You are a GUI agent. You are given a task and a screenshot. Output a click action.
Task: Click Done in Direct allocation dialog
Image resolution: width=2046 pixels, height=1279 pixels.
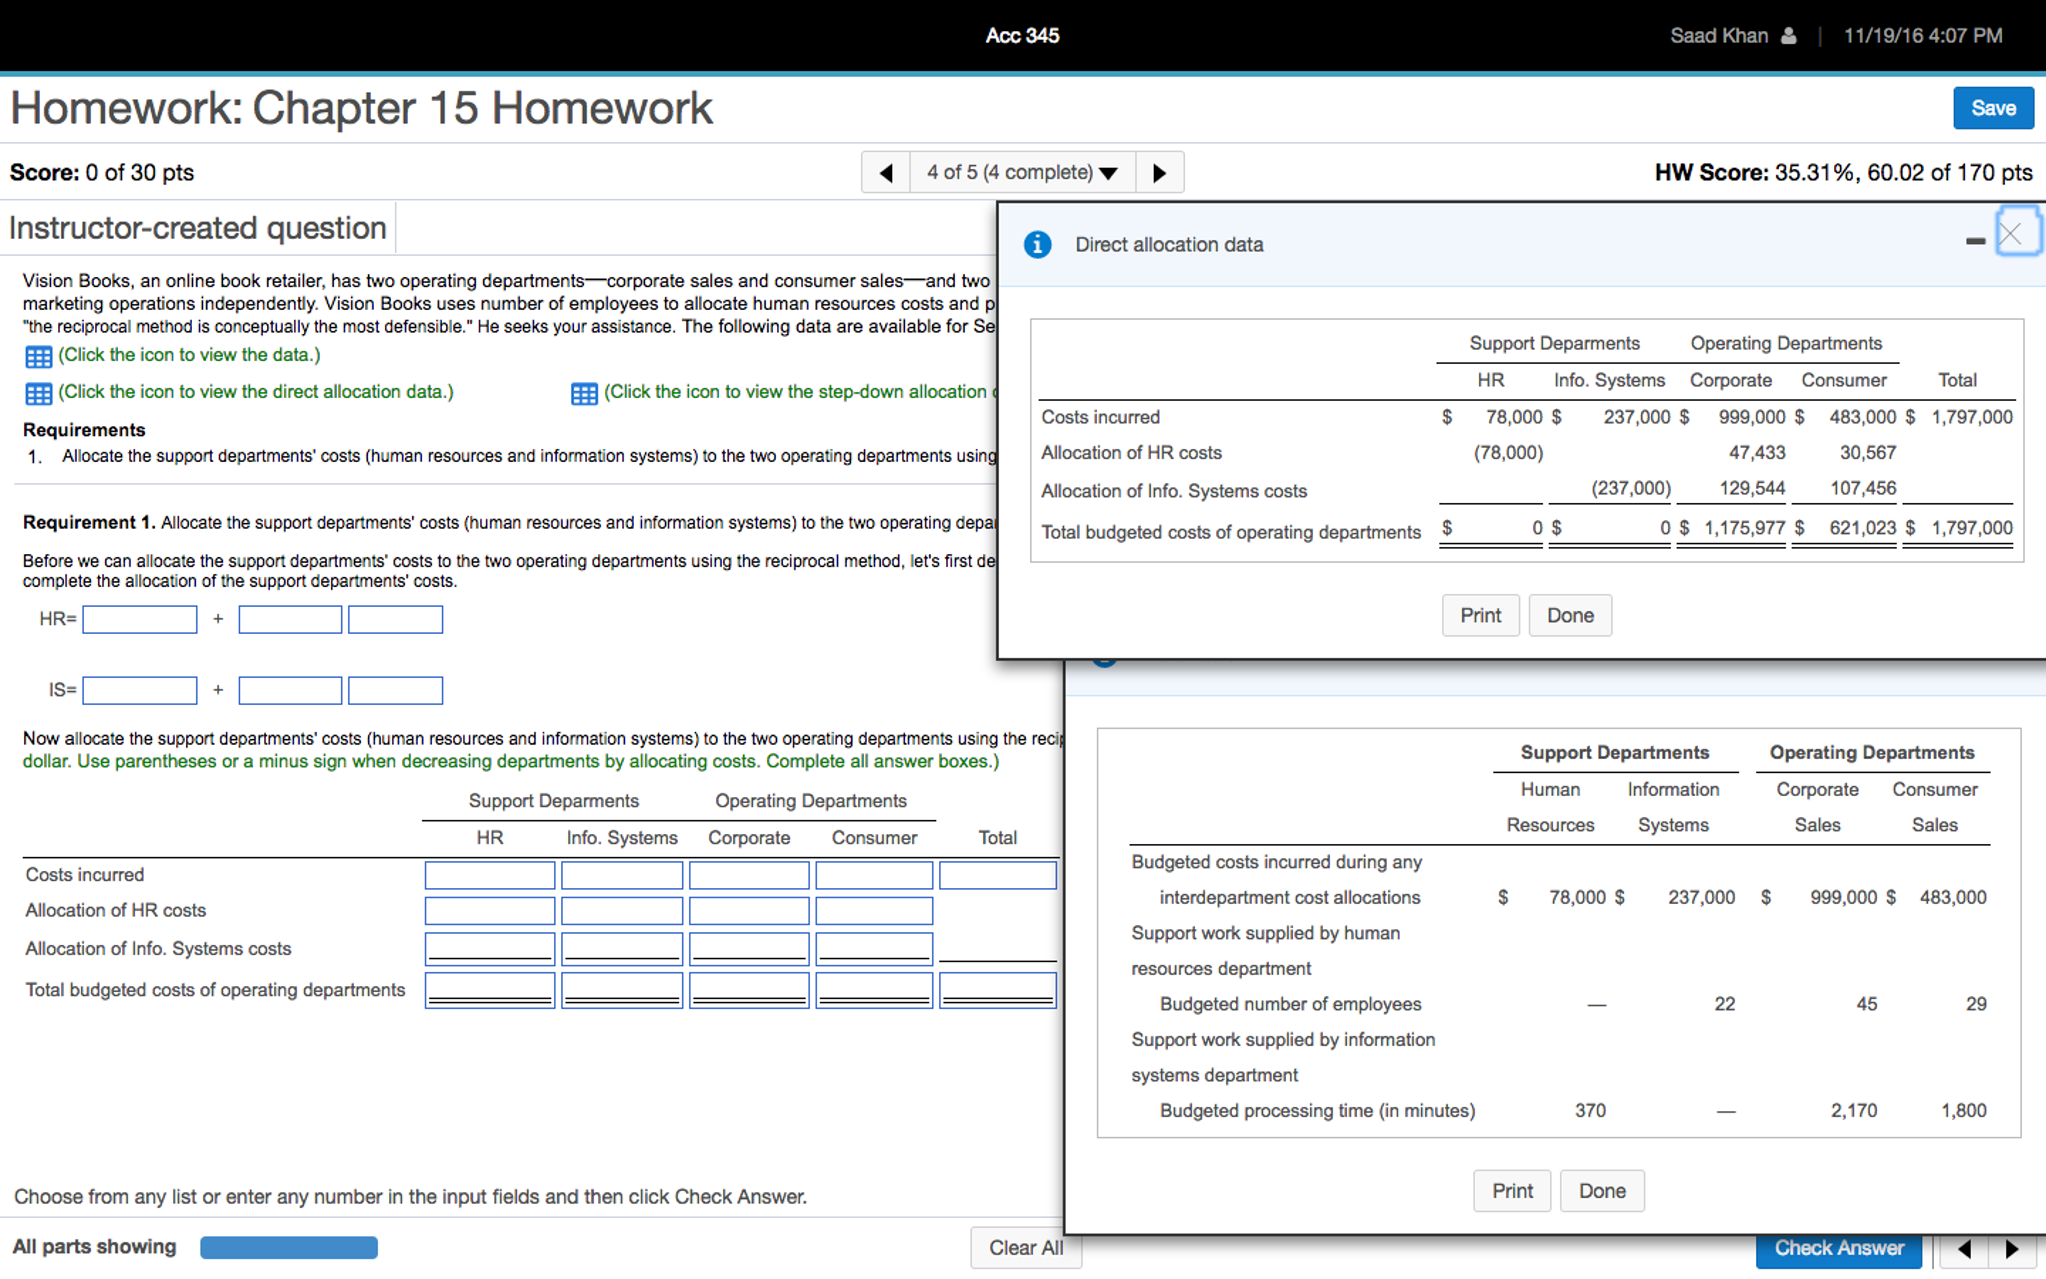pos(1569,615)
